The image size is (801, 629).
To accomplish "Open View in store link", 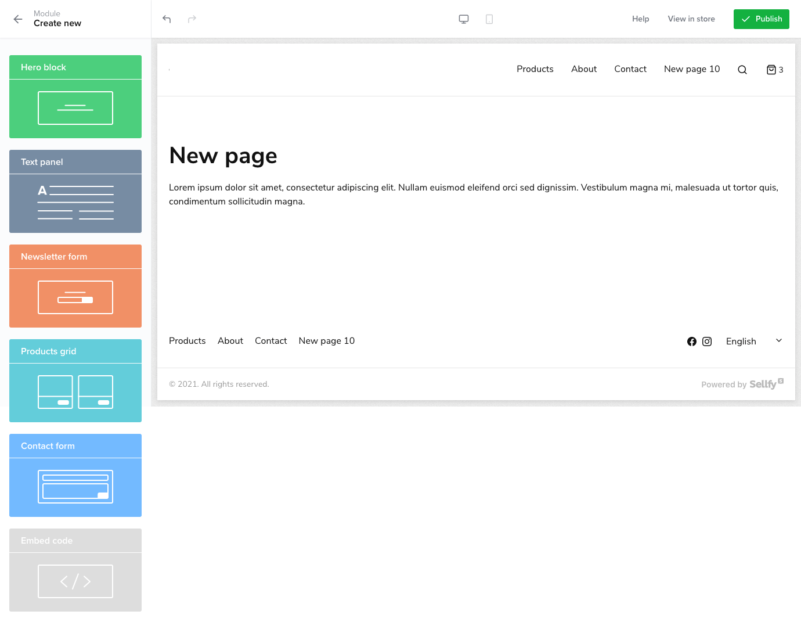I will [691, 19].
